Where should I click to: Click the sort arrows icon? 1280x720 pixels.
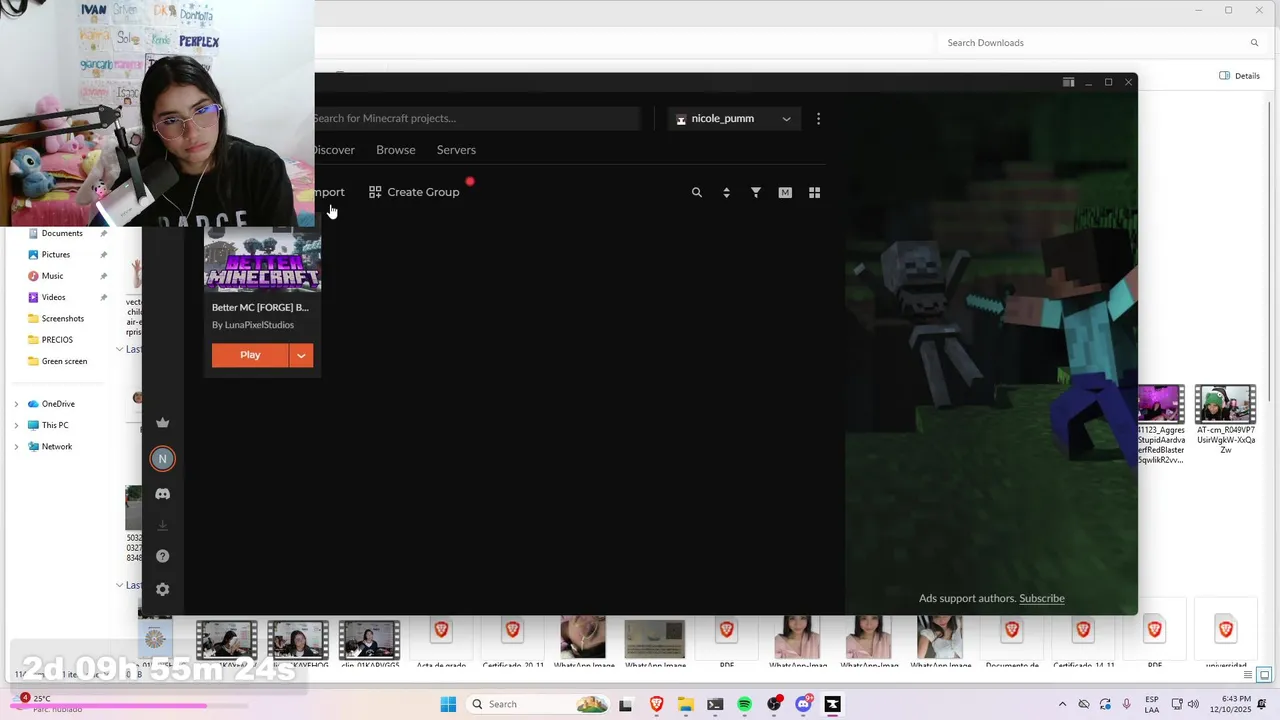click(x=726, y=192)
